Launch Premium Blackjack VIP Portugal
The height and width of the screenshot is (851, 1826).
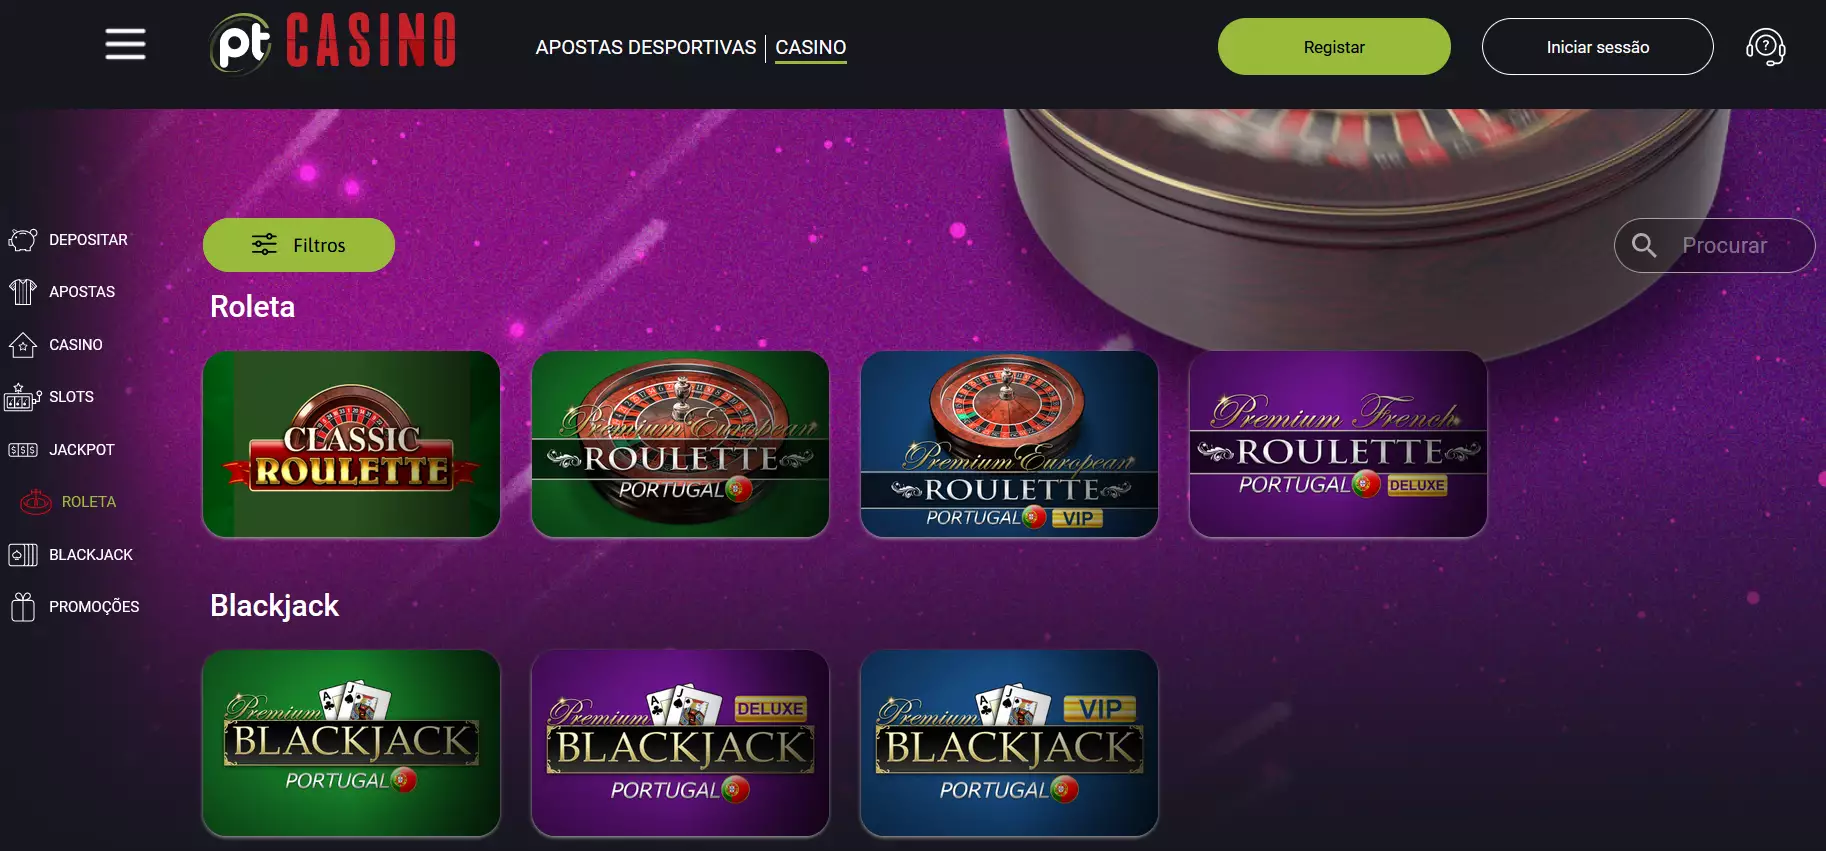point(1009,743)
